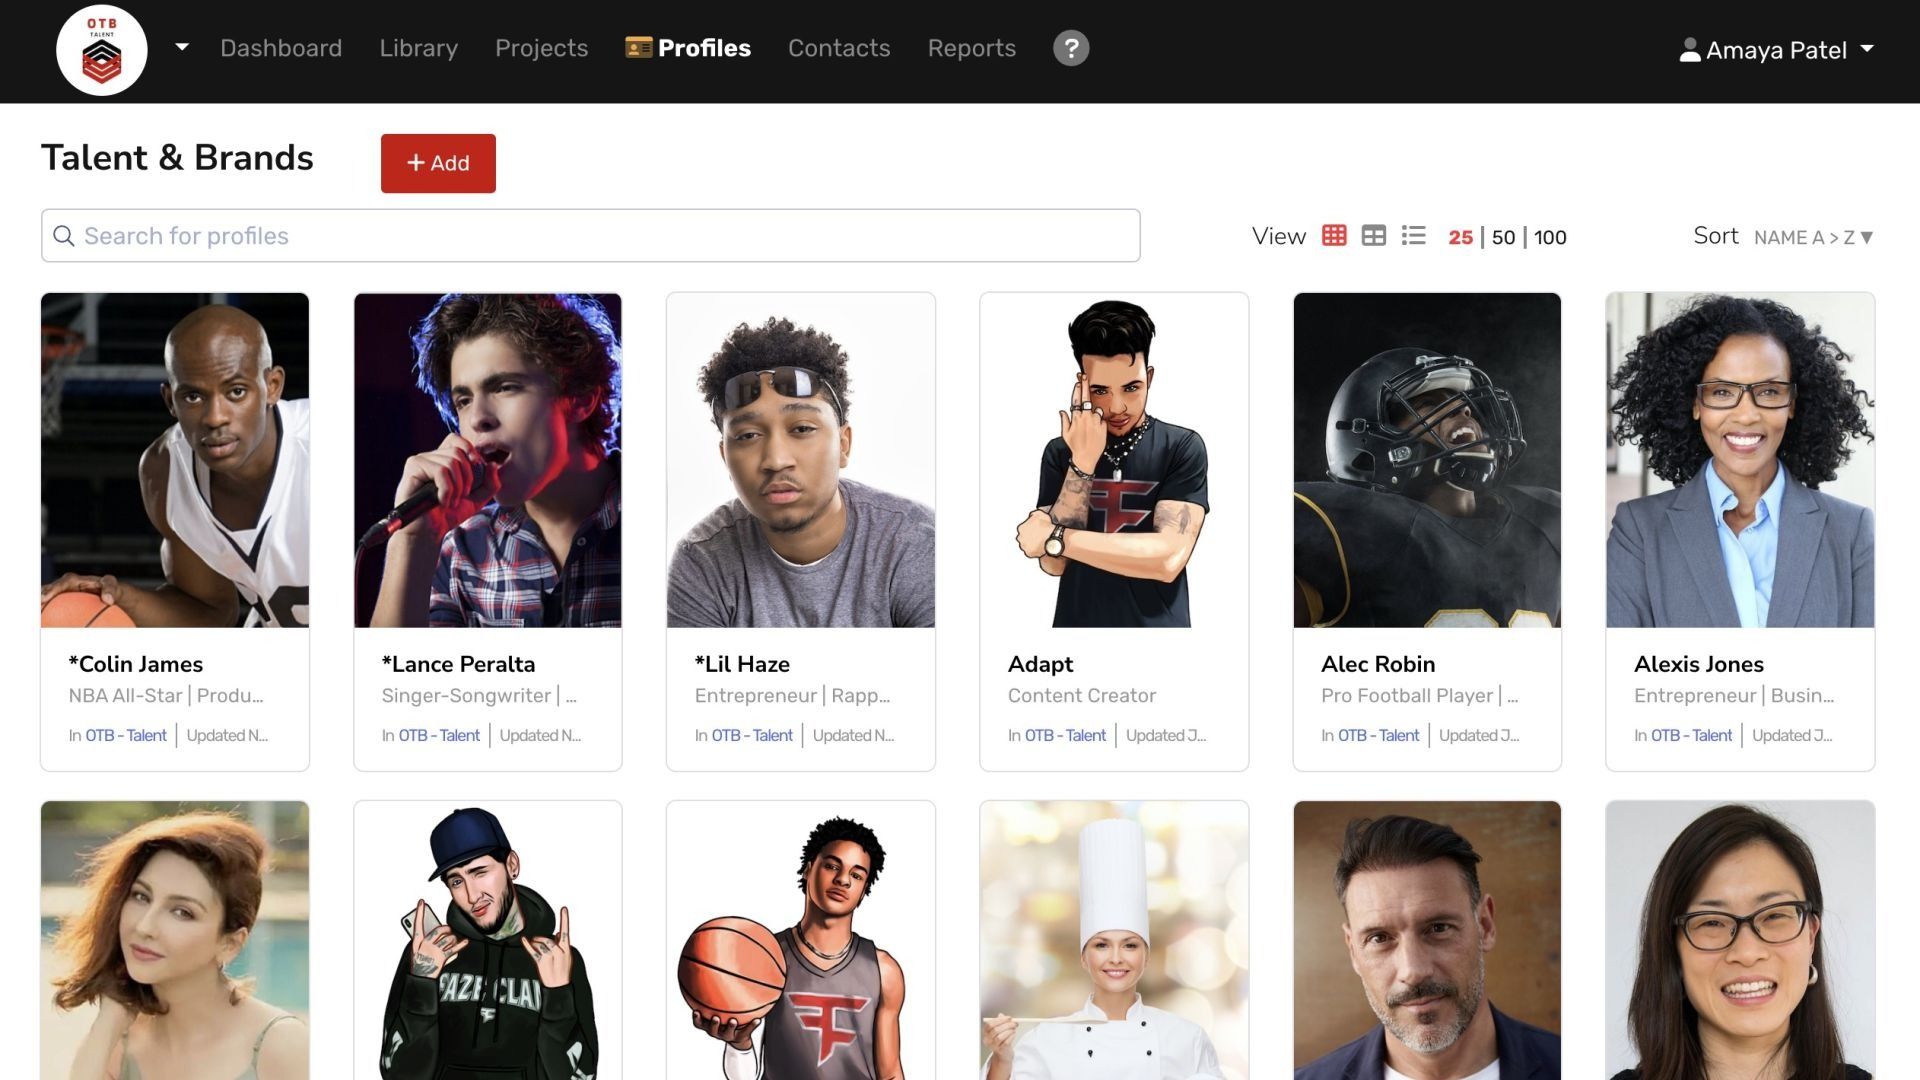Open the Alexis Jones profile photo
Viewport: 1920px width, 1080px height.
(x=1739, y=460)
